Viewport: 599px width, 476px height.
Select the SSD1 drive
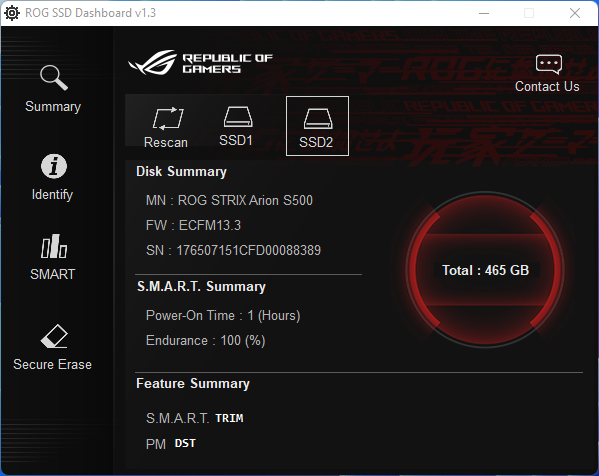pyautogui.click(x=236, y=126)
